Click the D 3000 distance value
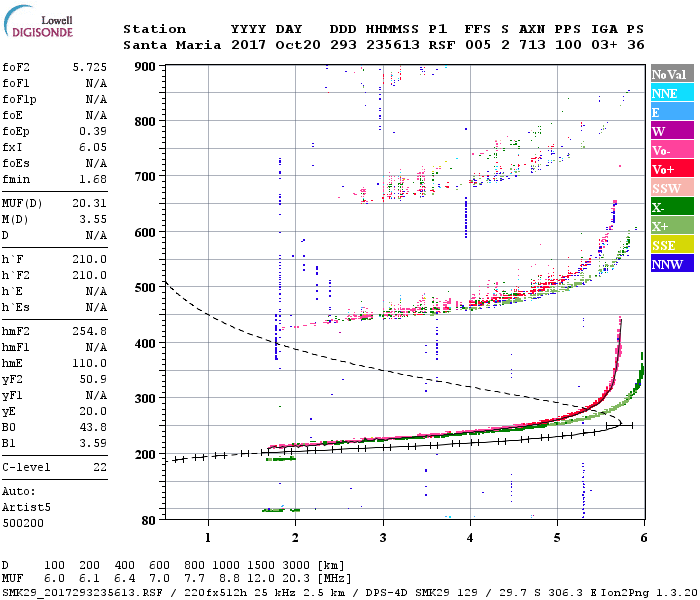The height and width of the screenshot is (600, 700). (x=296, y=565)
